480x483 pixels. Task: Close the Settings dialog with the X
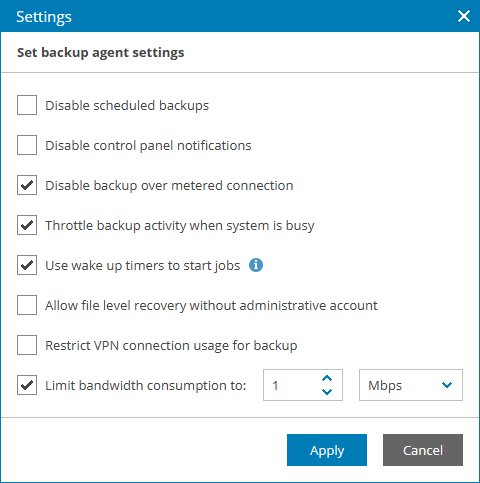tap(464, 16)
